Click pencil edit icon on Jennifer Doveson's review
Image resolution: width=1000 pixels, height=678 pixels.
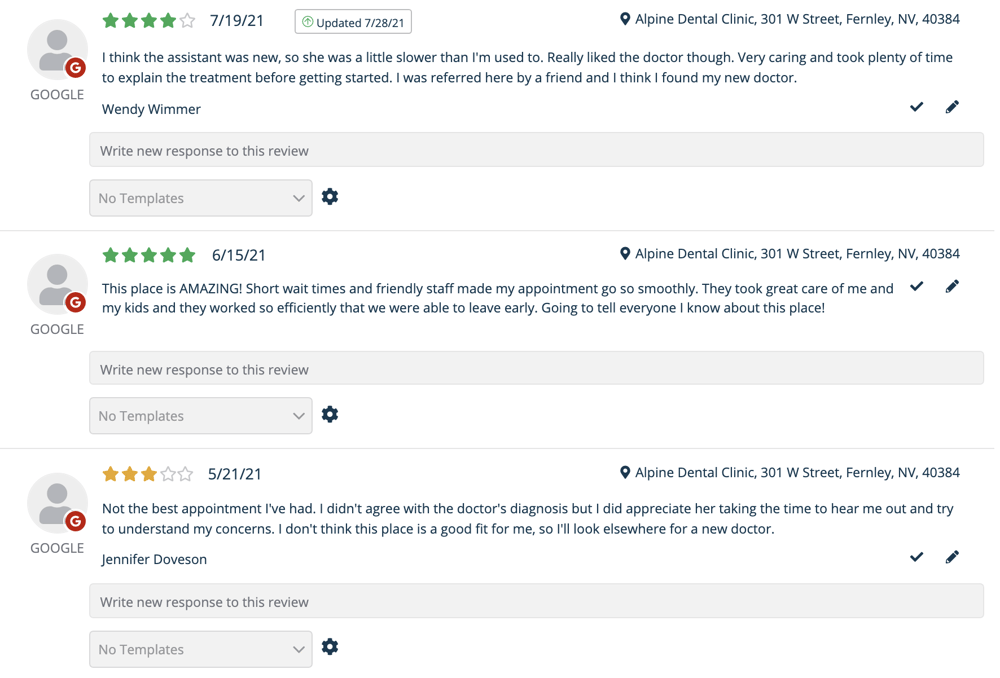[952, 557]
